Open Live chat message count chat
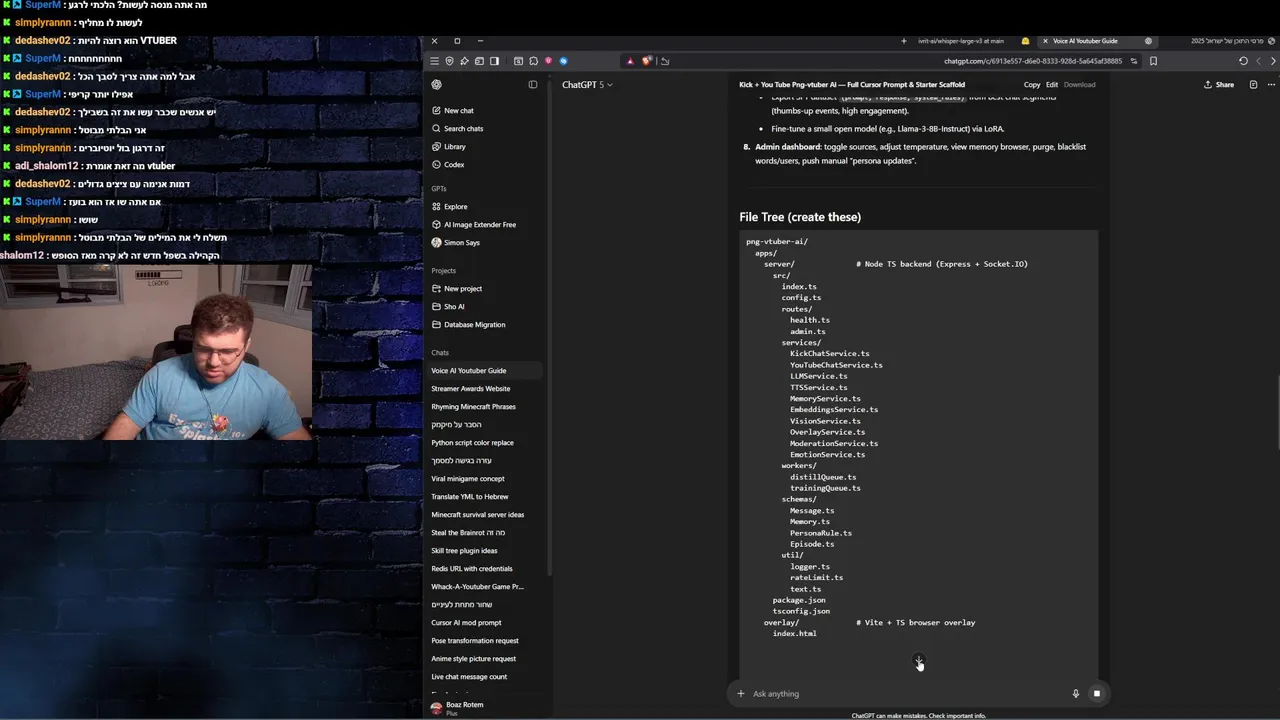 click(x=469, y=677)
